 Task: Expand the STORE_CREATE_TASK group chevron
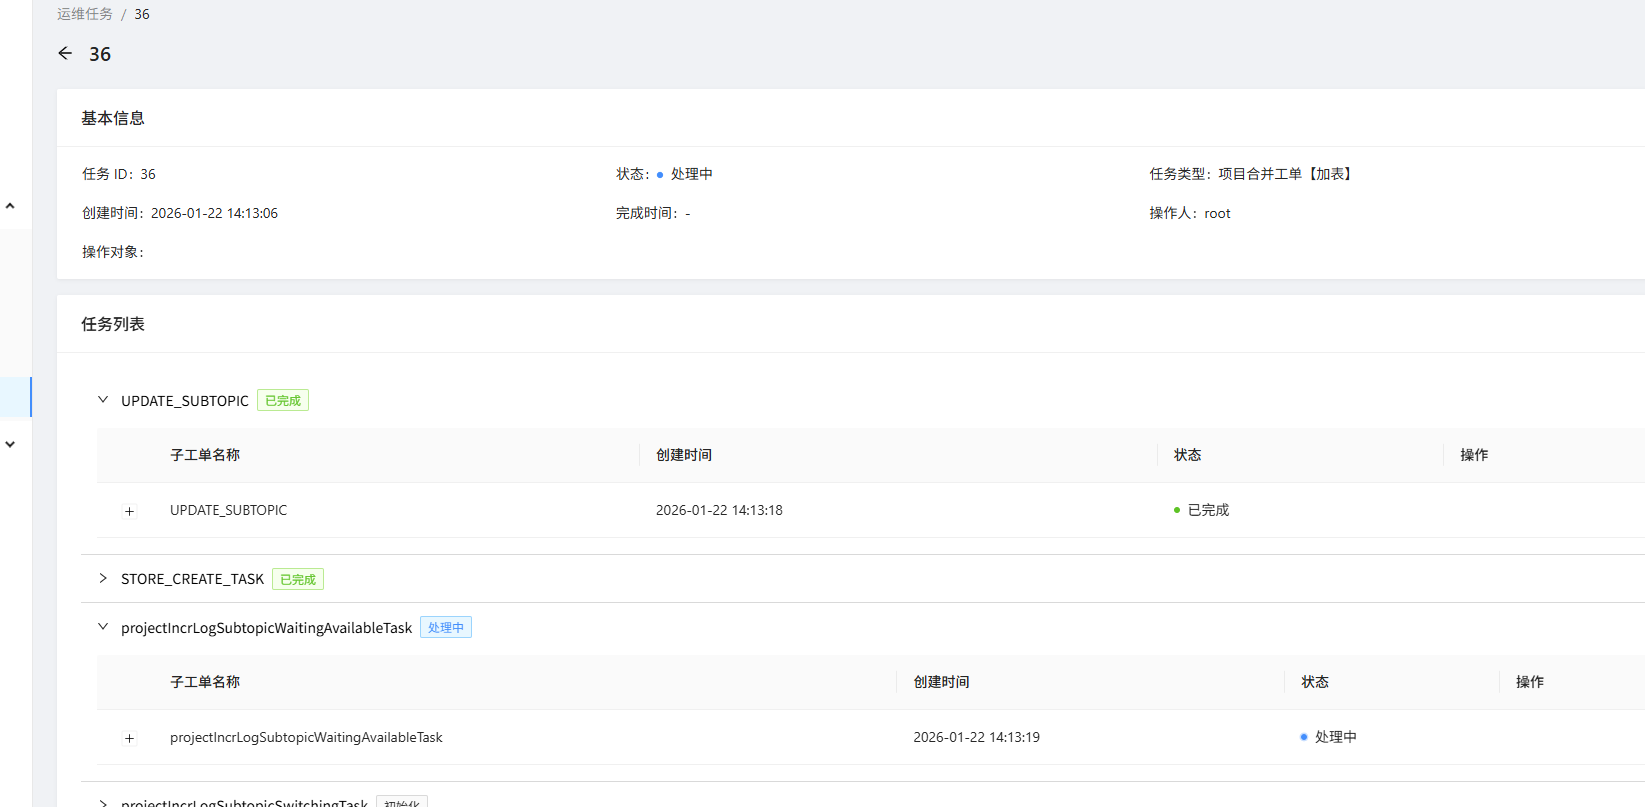point(103,579)
